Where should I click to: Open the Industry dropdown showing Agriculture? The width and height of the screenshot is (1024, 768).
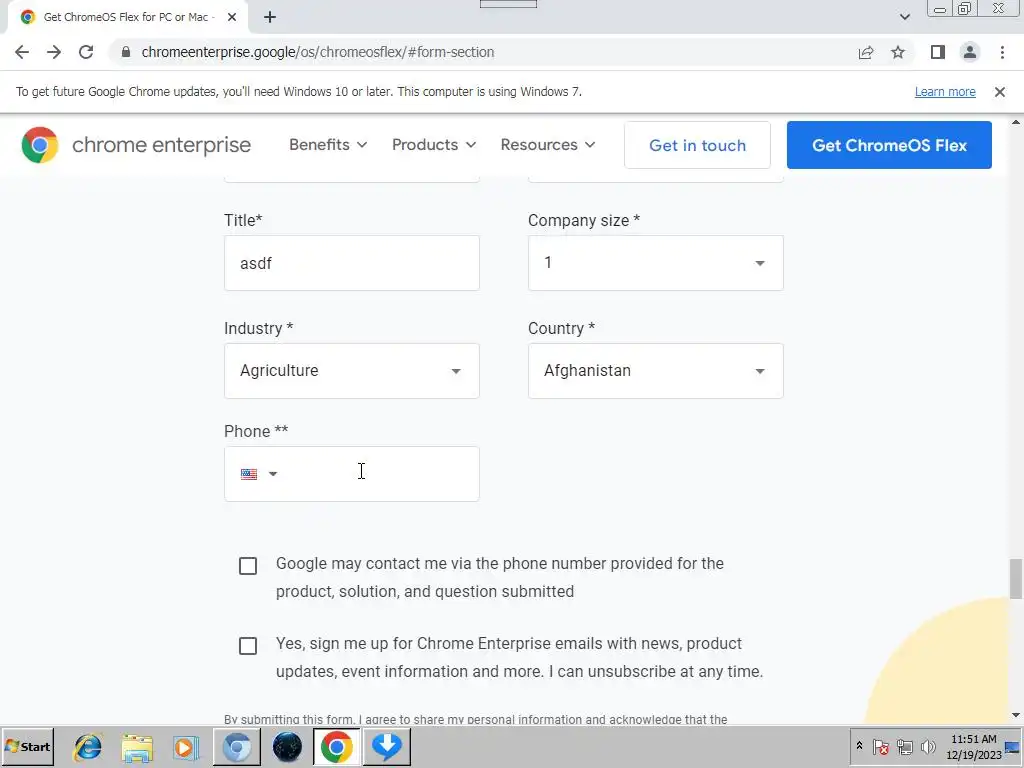(351, 371)
